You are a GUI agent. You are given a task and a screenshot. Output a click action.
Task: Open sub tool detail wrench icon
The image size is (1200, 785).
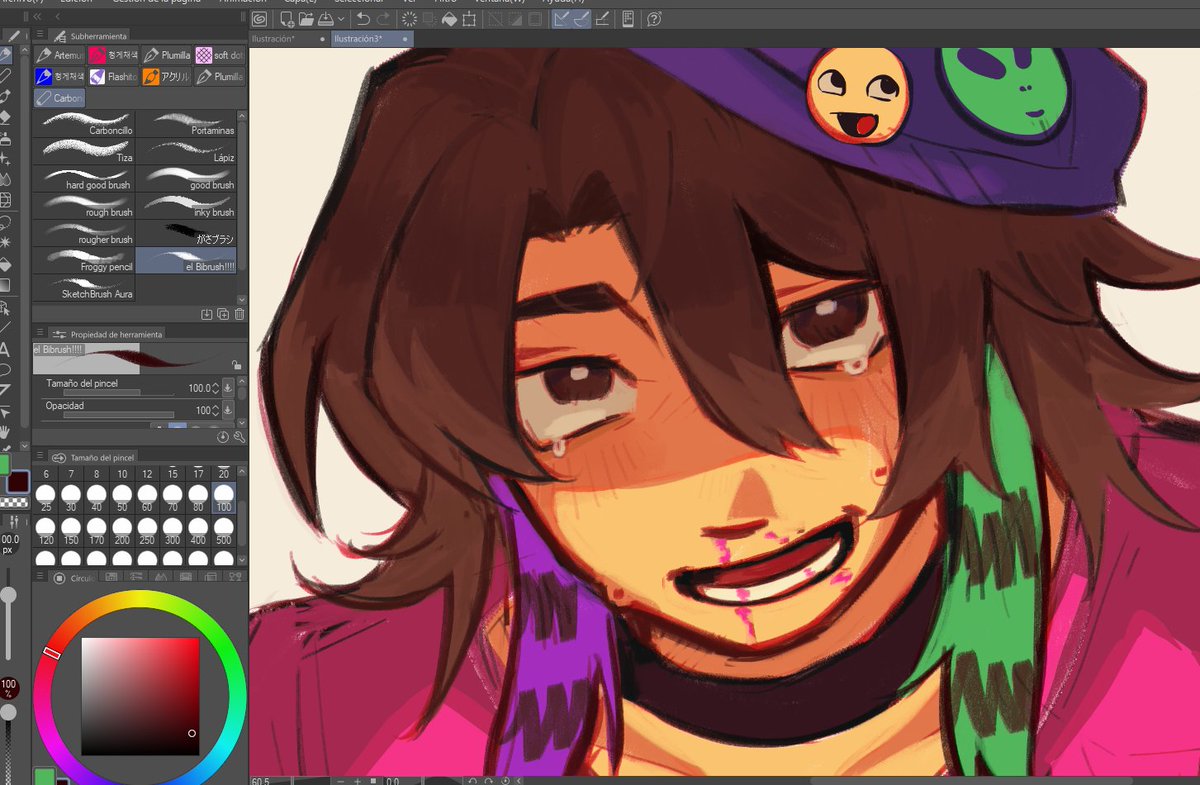pyautogui.click(x=239, y=437)
